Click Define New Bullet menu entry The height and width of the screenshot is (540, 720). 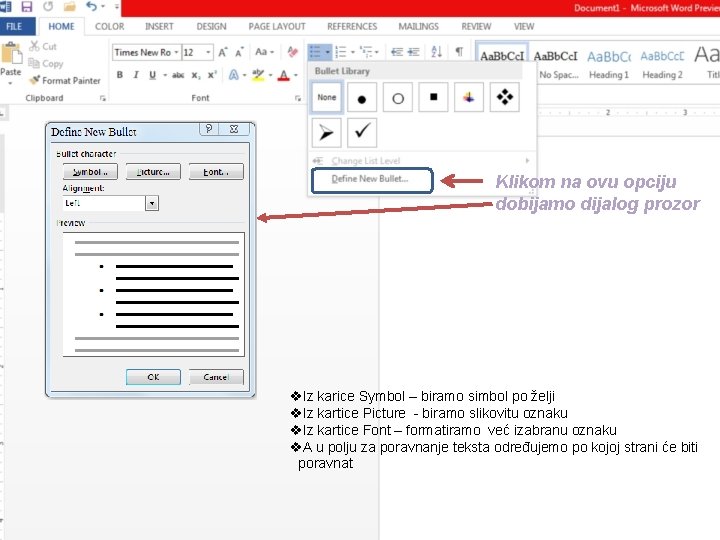pyautogui.click(x=372, y=180)
